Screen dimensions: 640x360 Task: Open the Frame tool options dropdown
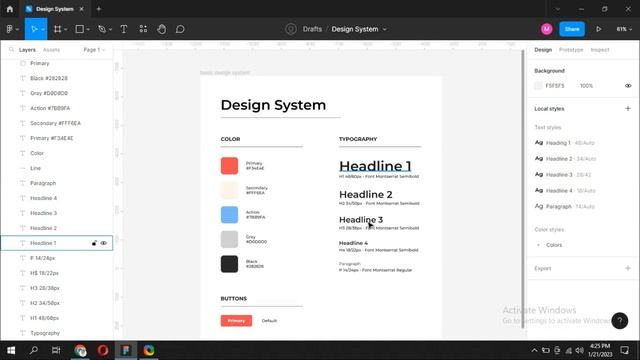[x=66, y=29]
